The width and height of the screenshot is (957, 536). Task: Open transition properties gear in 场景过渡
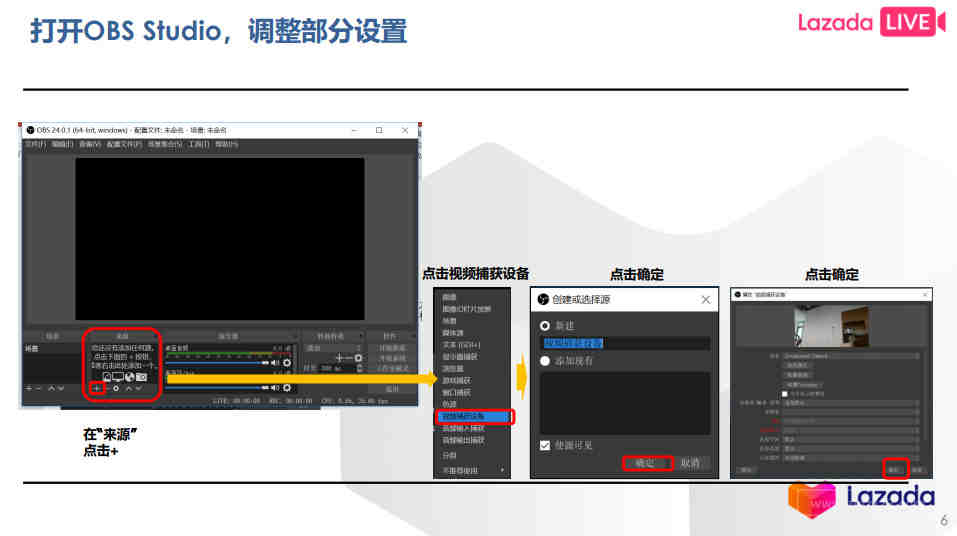(358, 358)
